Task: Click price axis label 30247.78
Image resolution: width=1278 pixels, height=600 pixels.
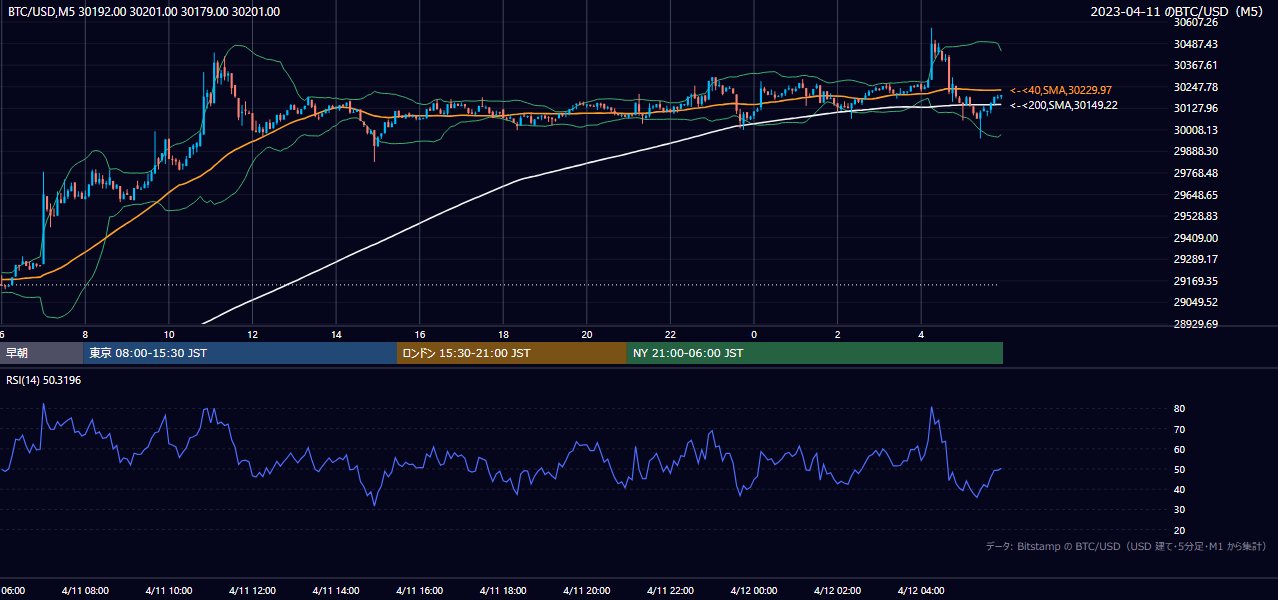Action: click(x=1196, y=87)
